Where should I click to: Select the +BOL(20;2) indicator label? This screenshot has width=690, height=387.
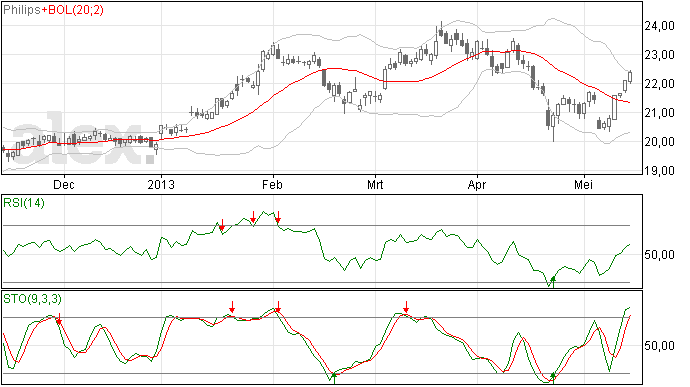73,10
